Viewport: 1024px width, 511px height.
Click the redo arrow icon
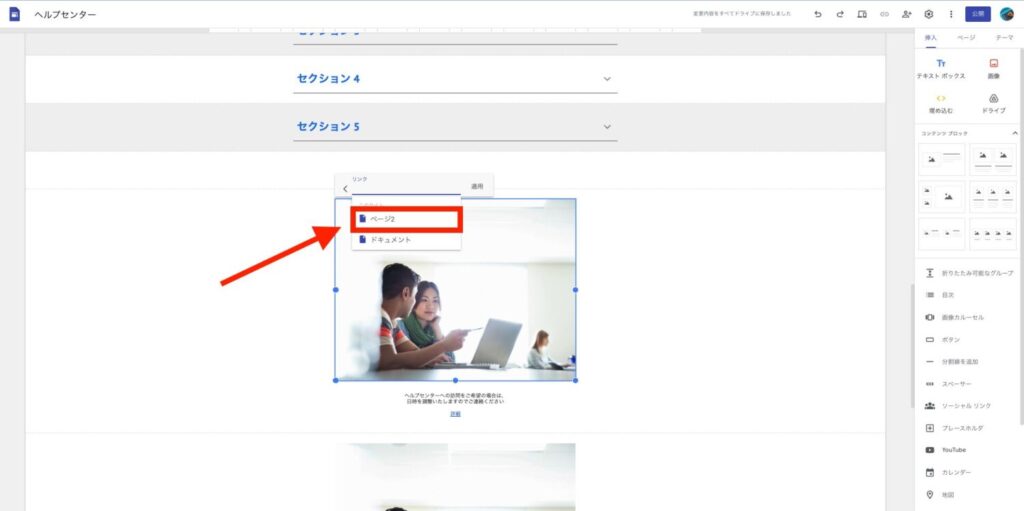[839, 14]
